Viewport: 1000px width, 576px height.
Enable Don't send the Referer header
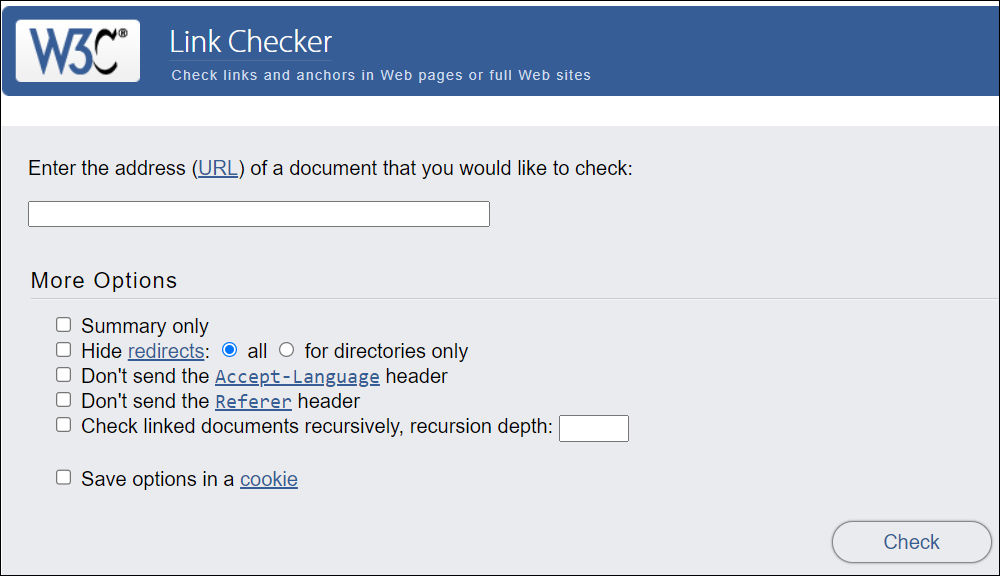pos(63,399)
